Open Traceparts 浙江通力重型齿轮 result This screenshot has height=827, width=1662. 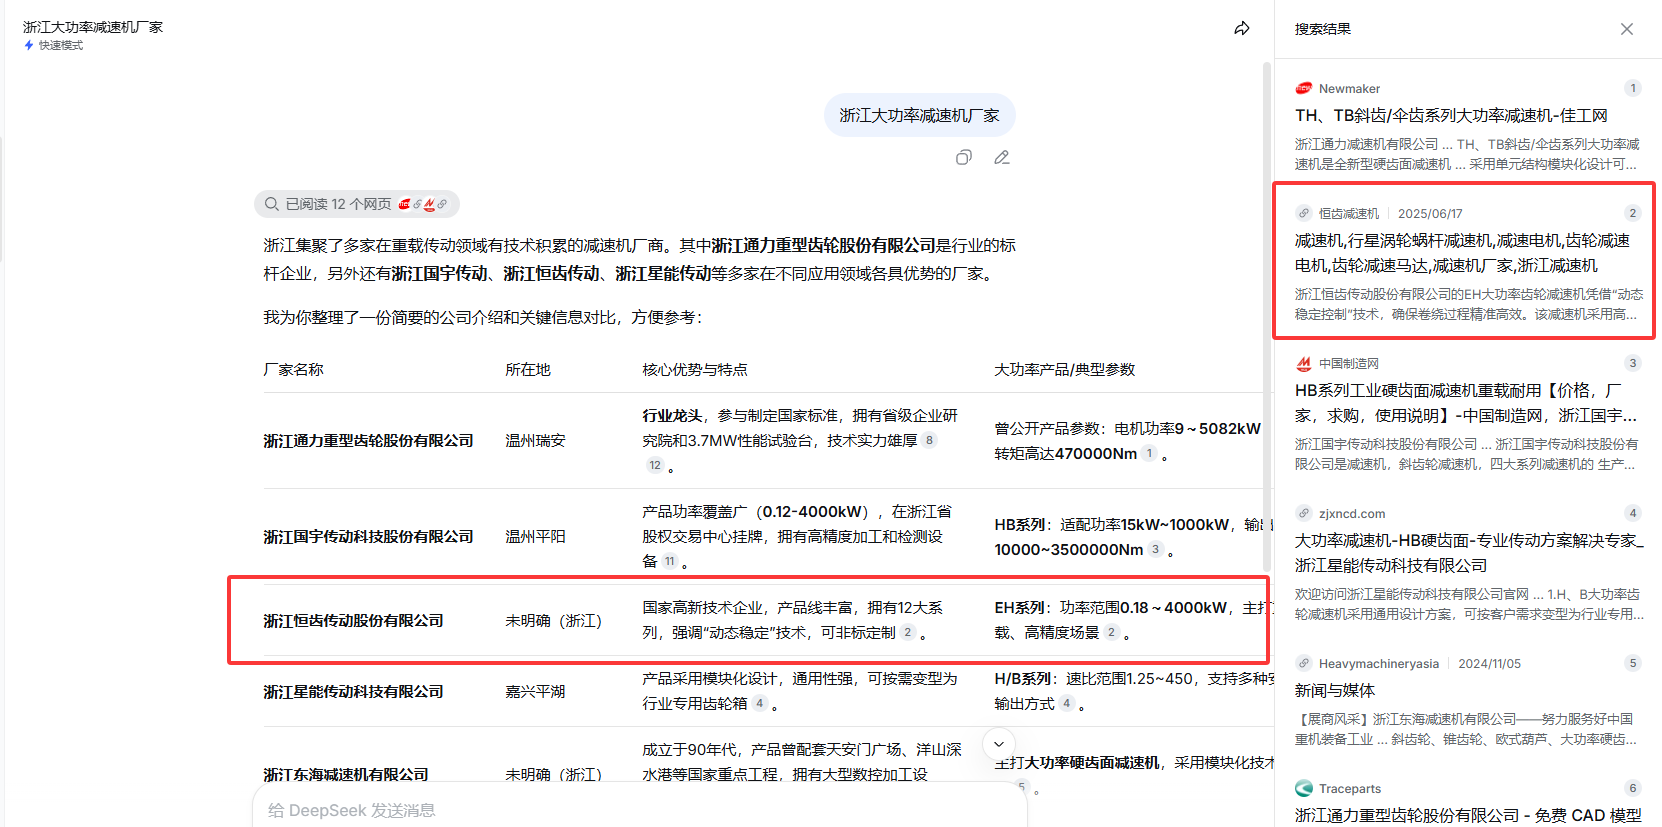click(x=1468, y=815)
